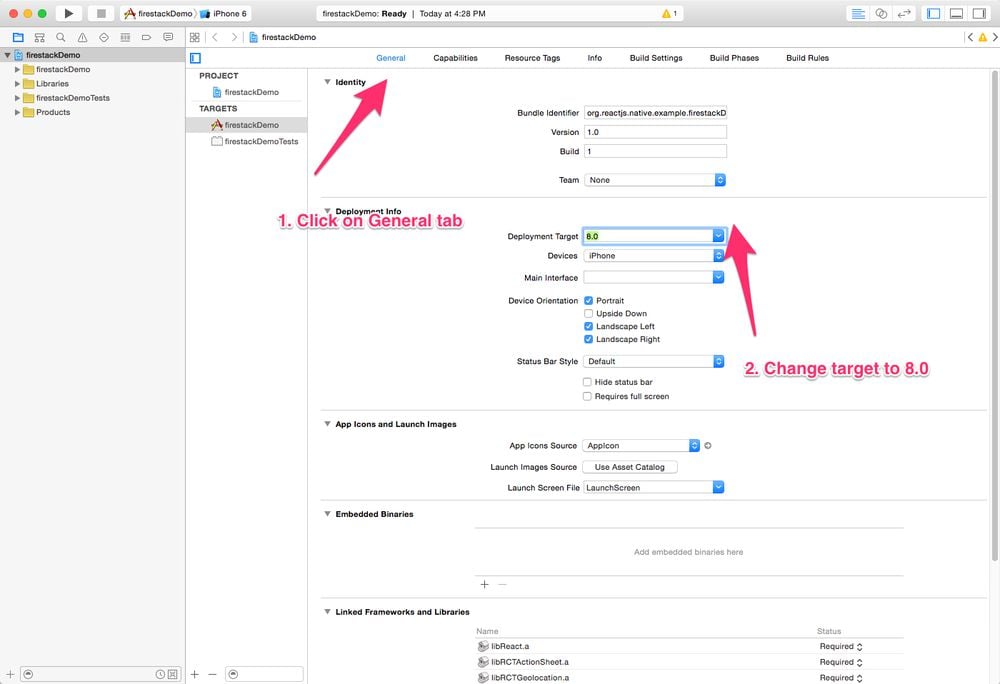Image resolution: width=1000 pixels, height=684 pixels.
Task: Go back in editor history
Action: click(215, 38)
